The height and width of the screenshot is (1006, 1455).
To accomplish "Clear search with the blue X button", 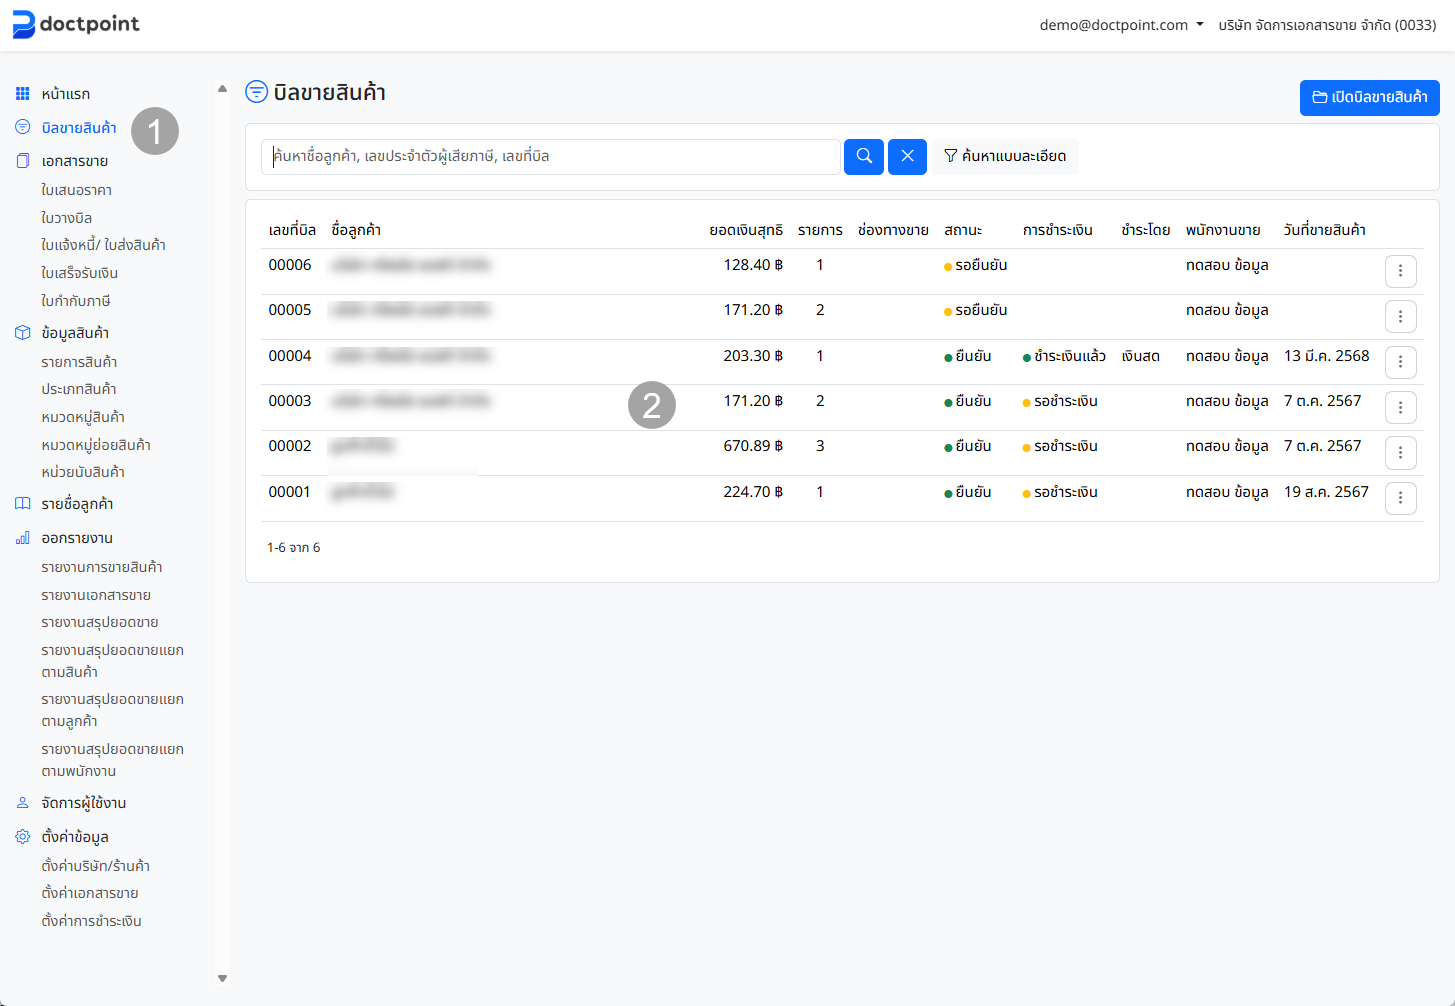I will [x=907, y=156].
